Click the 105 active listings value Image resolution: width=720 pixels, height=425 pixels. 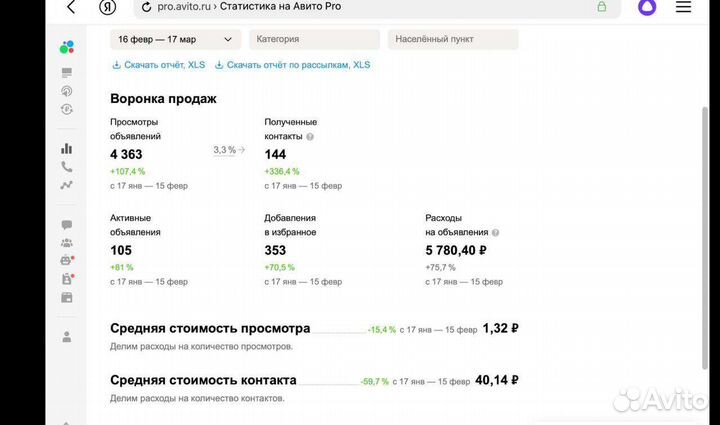pyautogui.click(x=121, y=251)
